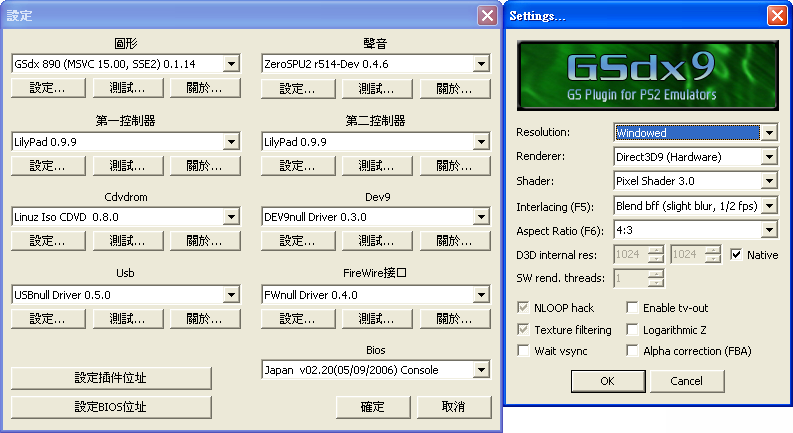793x433 pixels.
Task: Click 關於... under 第一控制器
Action: (205, 166)
